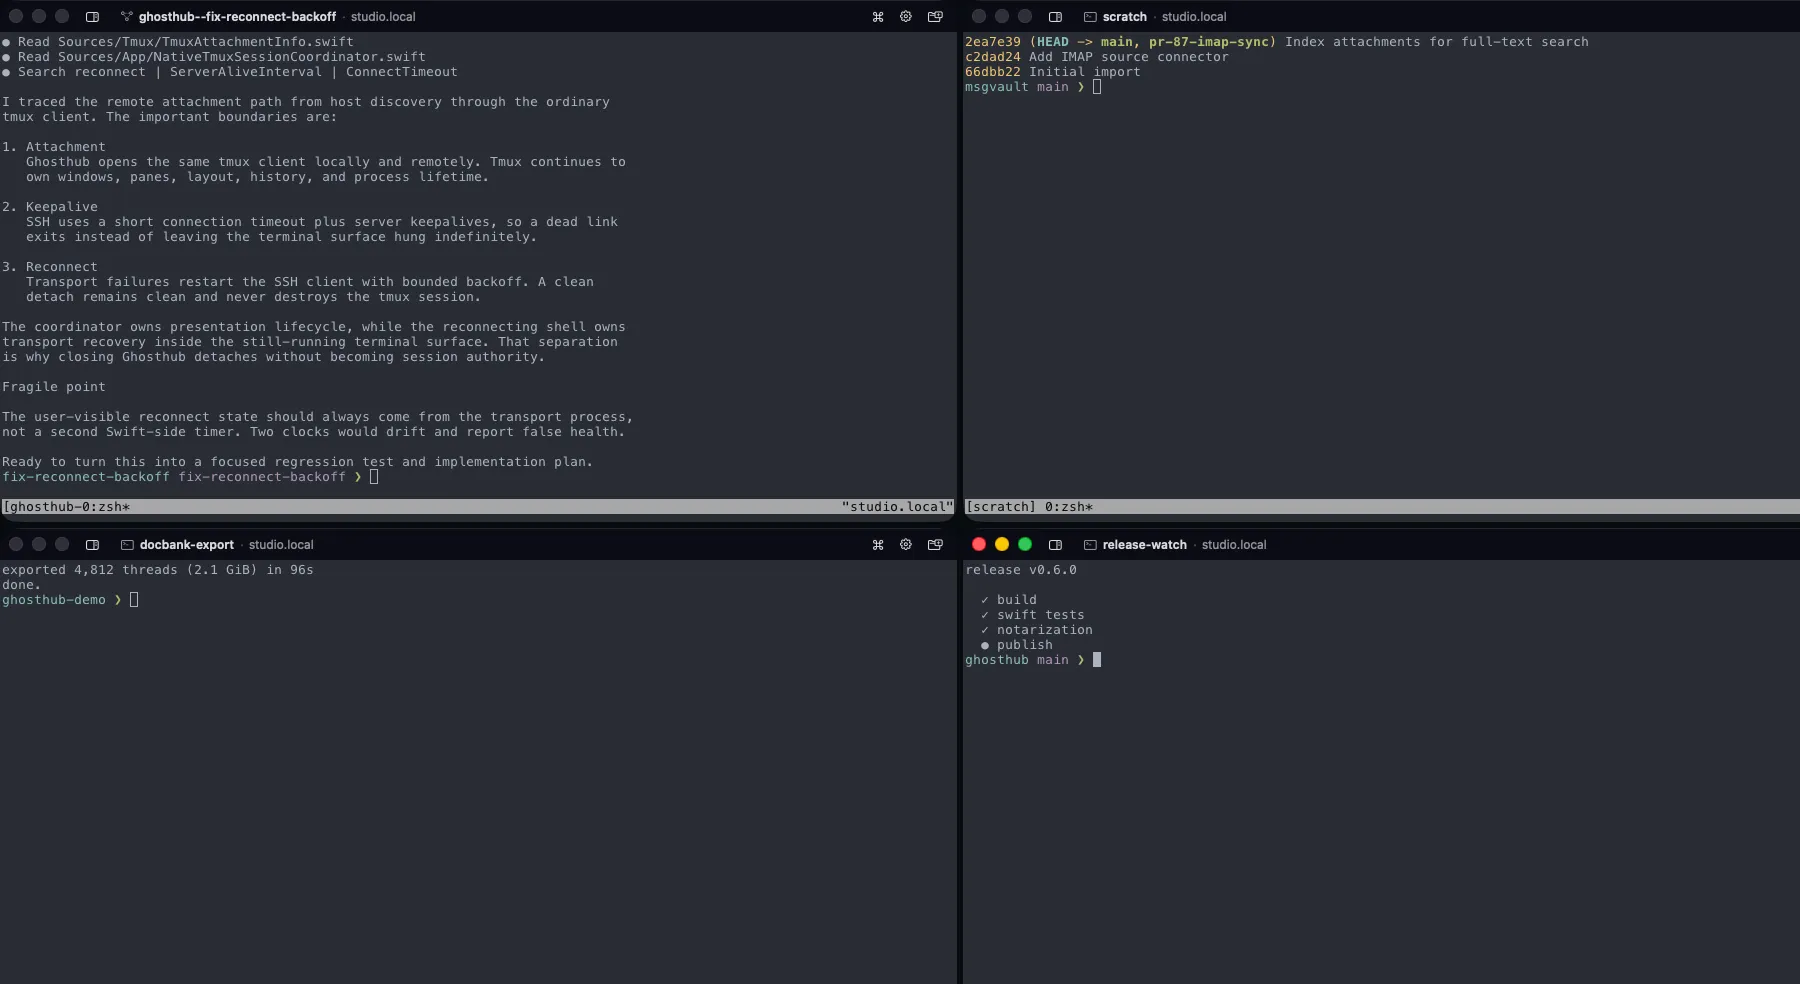Click studio.local label in release-watch title bar
The width and height of the screenshot is (1800, 984).
pos(1234,545)
